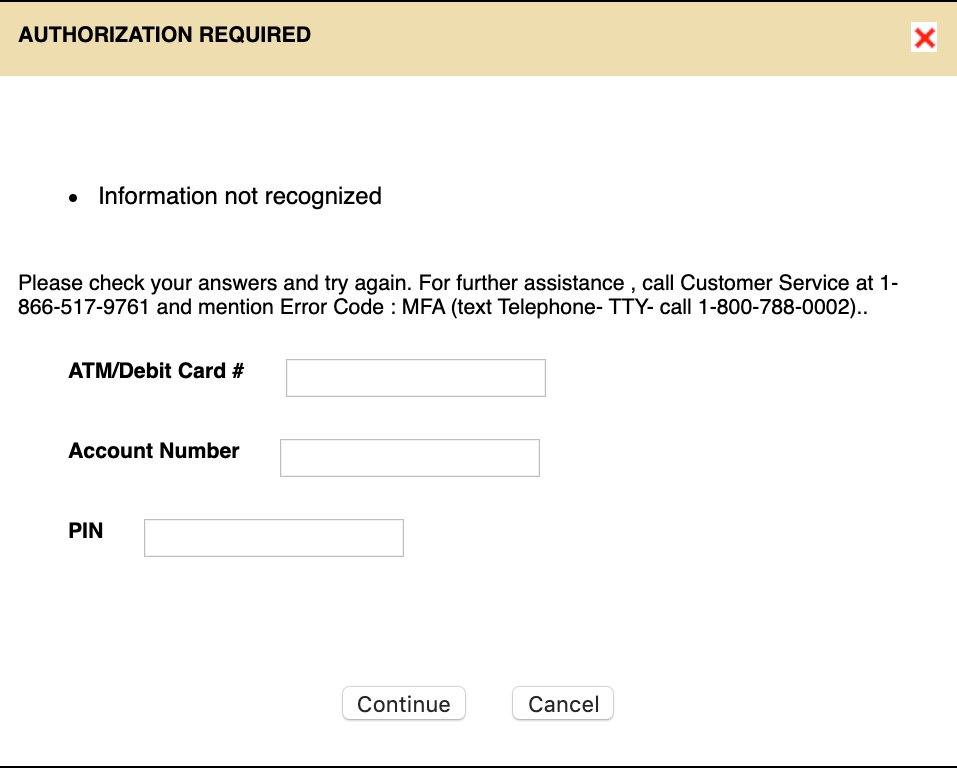The image size is (957, 768).
Task: Click the 'PIN' field label
Action: (x=85, y=531)
